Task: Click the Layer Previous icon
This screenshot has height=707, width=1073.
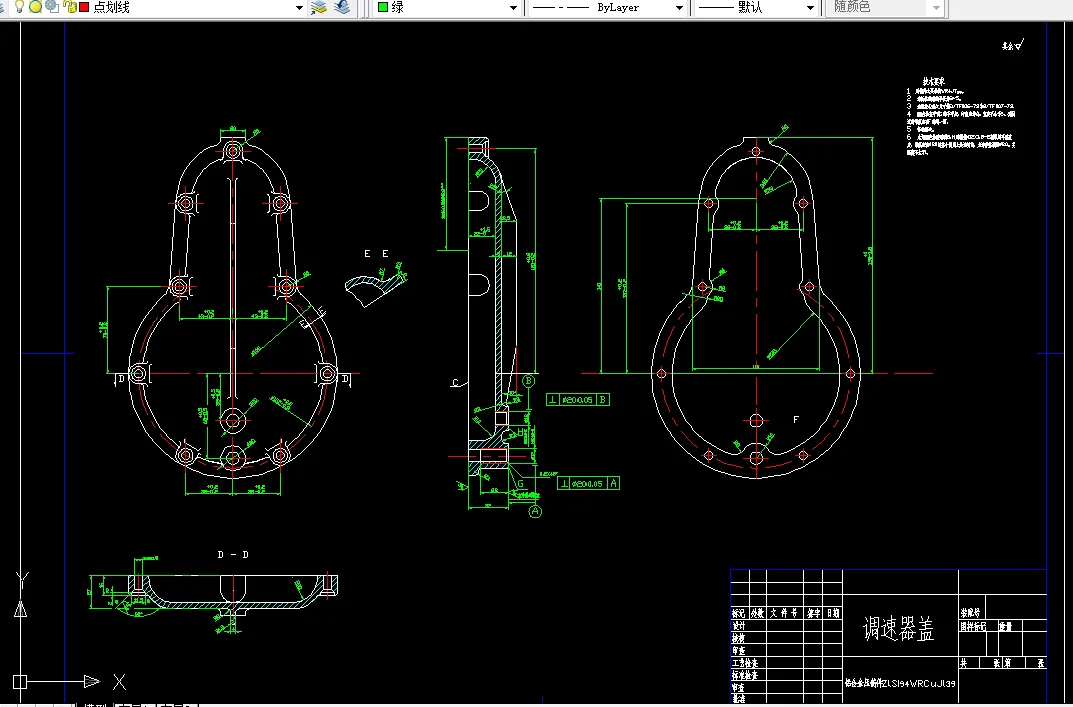Action: coord(342,7)
